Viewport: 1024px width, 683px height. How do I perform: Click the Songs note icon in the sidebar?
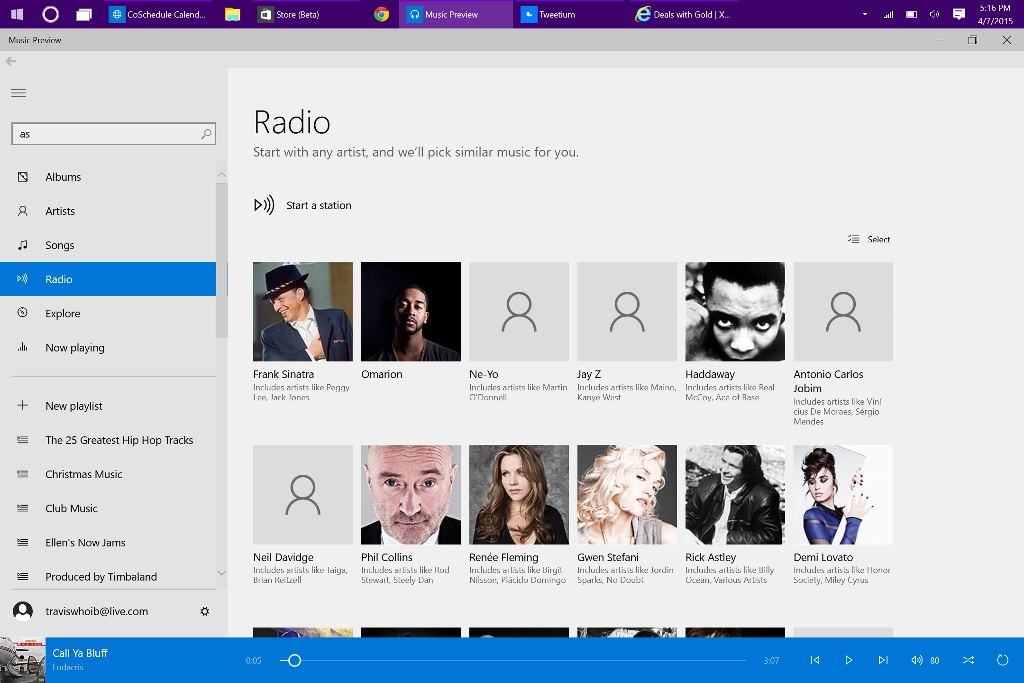(23, 245)
